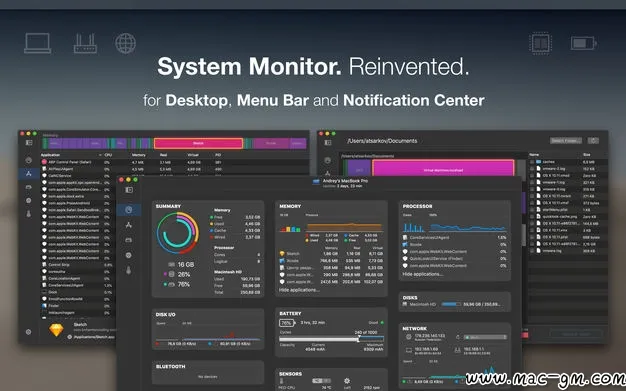Click the Sketch diamond app icon
Viewport: 626px width, 391px height.
pos(56,330)
